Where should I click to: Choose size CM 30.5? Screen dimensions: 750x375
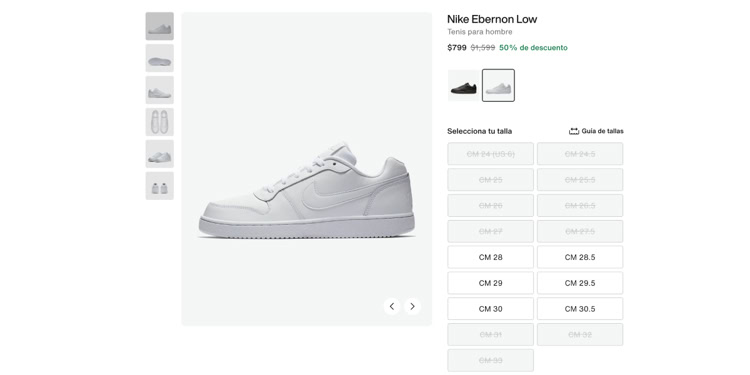click(580, 309)
